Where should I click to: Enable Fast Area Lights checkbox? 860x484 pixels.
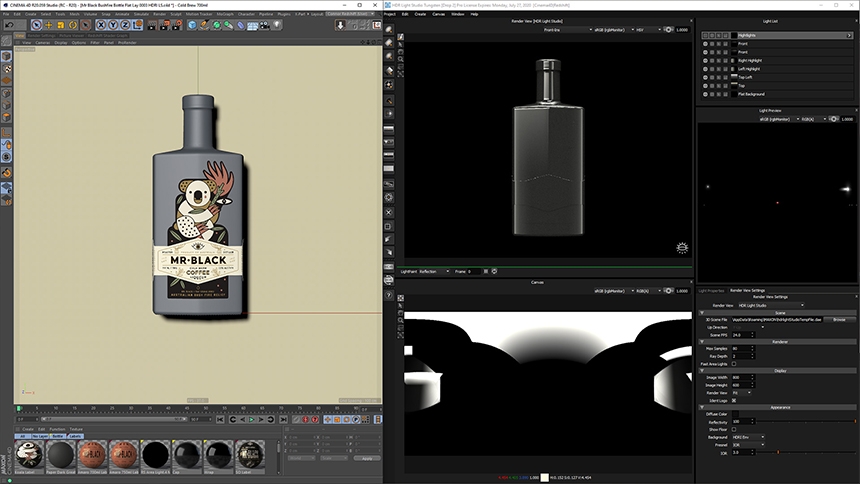click(x=734, y=364)
